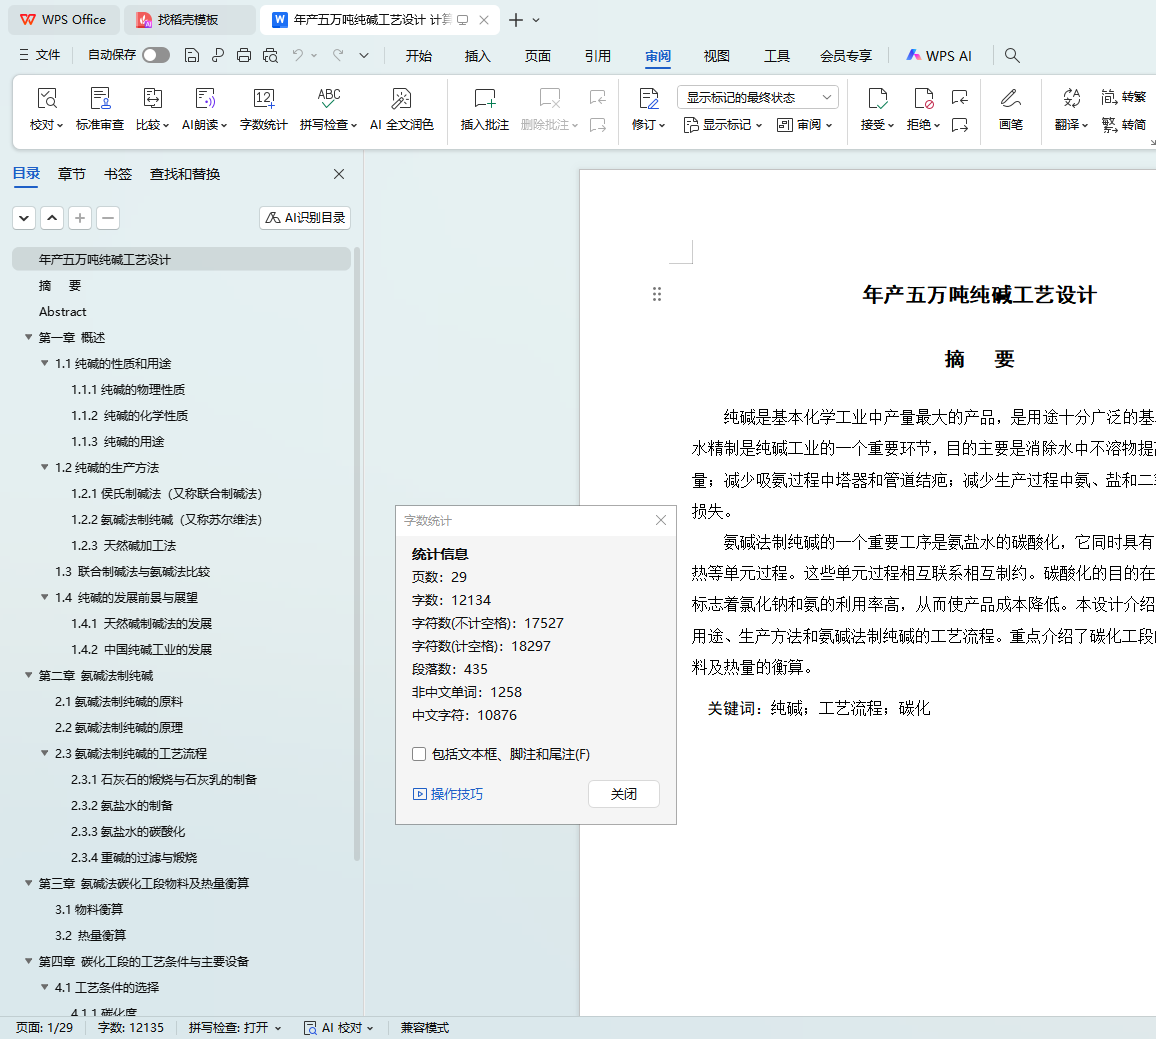1156x1039 pixels.
Task: Click the 关闭 button in word count dialog
Action: [x=623, y=794]
